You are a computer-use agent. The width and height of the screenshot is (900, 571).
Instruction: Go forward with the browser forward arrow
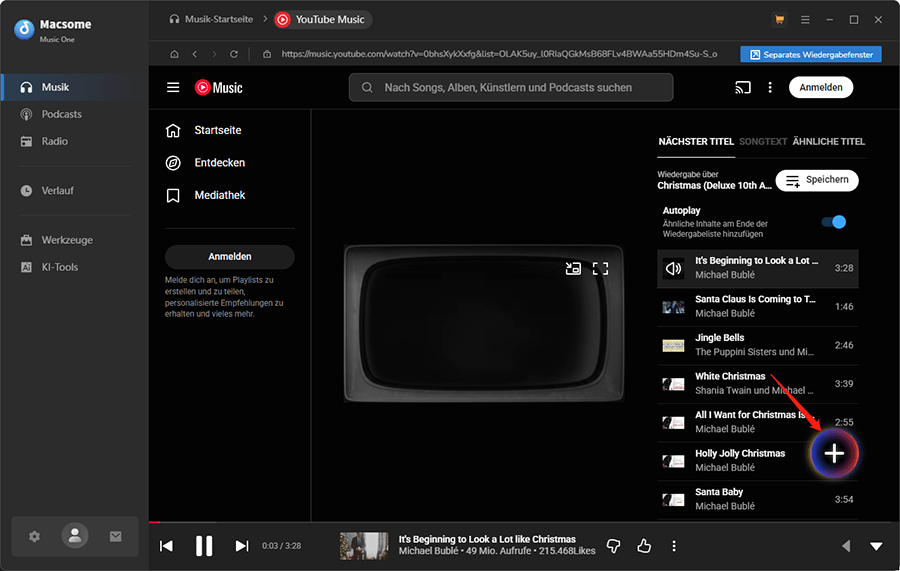click(x=214, y=54)
